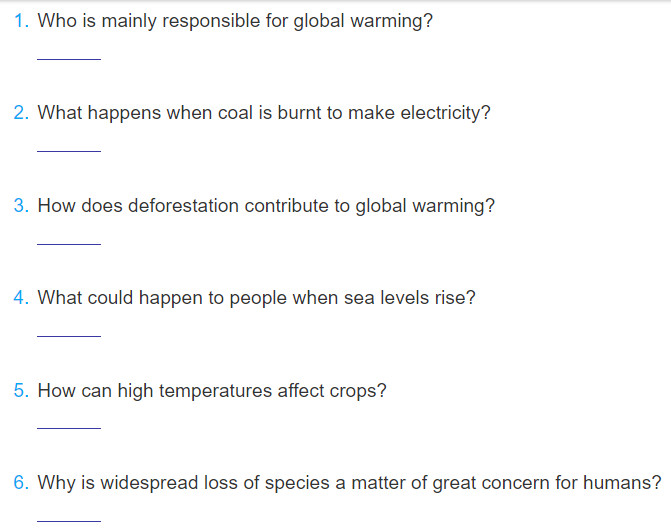Click the answer blank for question 6
This screenshot has height=528, width=671.
point(69,515)
